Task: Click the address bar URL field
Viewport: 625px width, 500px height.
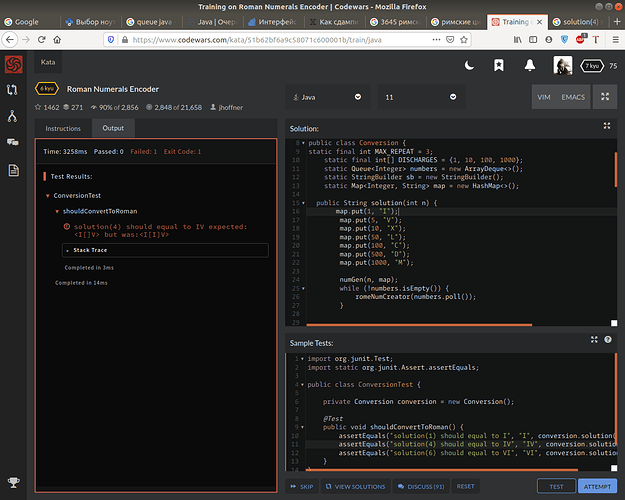Action: (279, 40)
